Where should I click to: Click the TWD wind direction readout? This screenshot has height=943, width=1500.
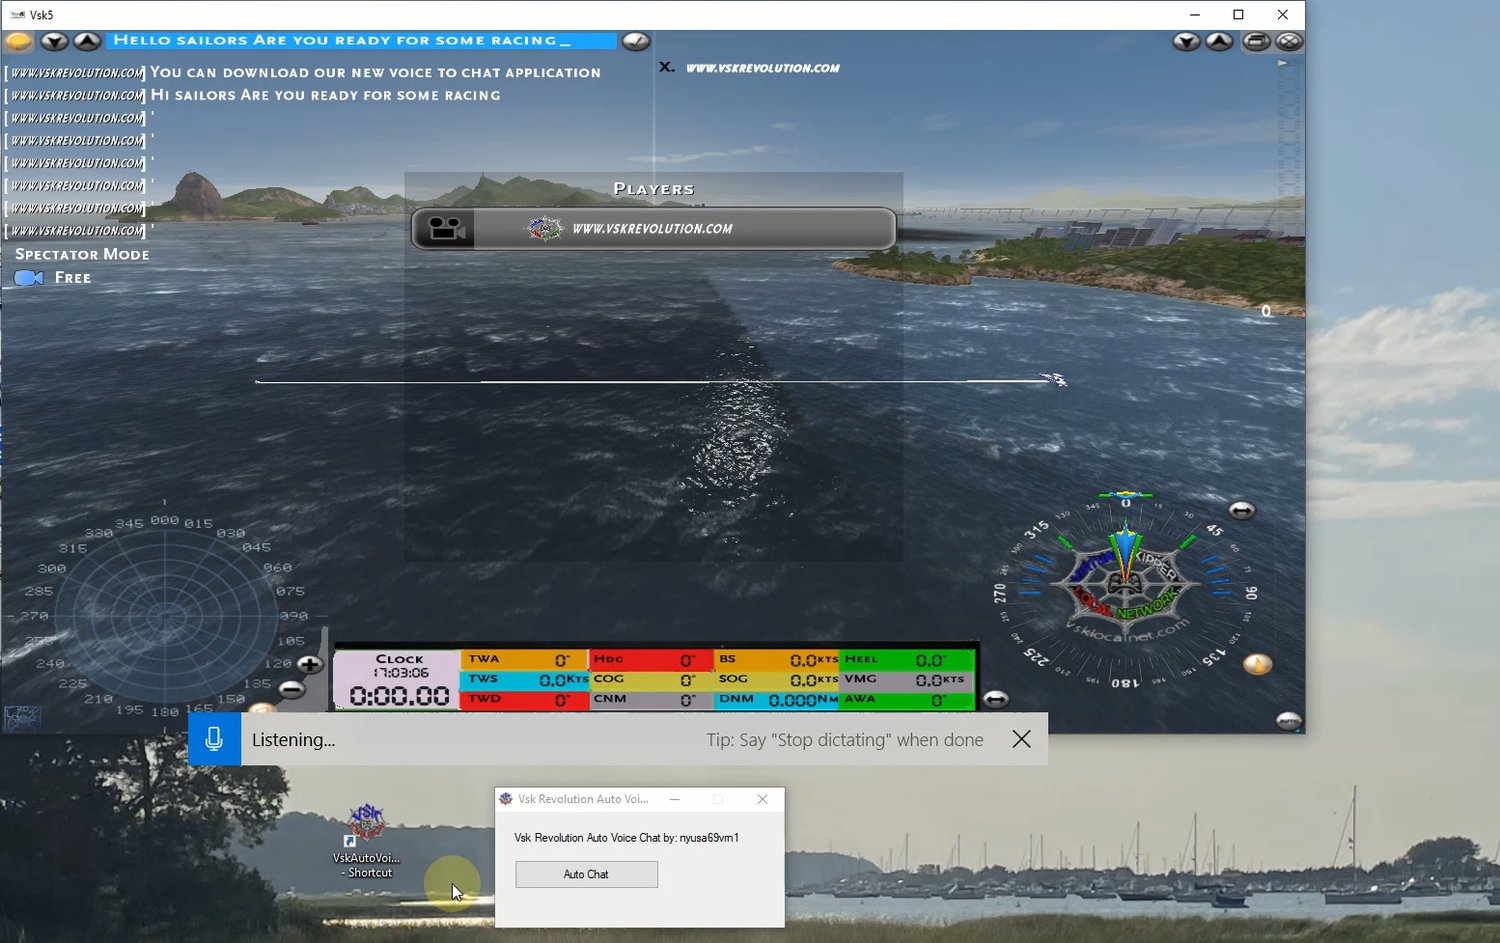[x=524, y=700]
